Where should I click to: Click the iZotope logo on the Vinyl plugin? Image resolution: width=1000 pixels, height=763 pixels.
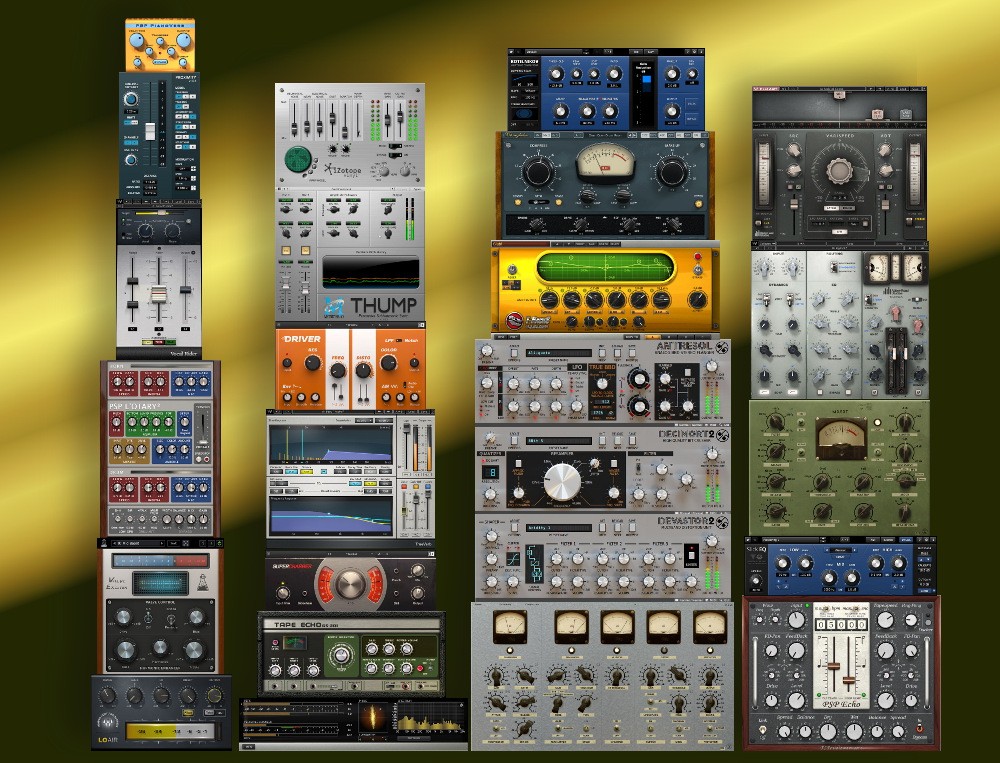coord(342,171)
